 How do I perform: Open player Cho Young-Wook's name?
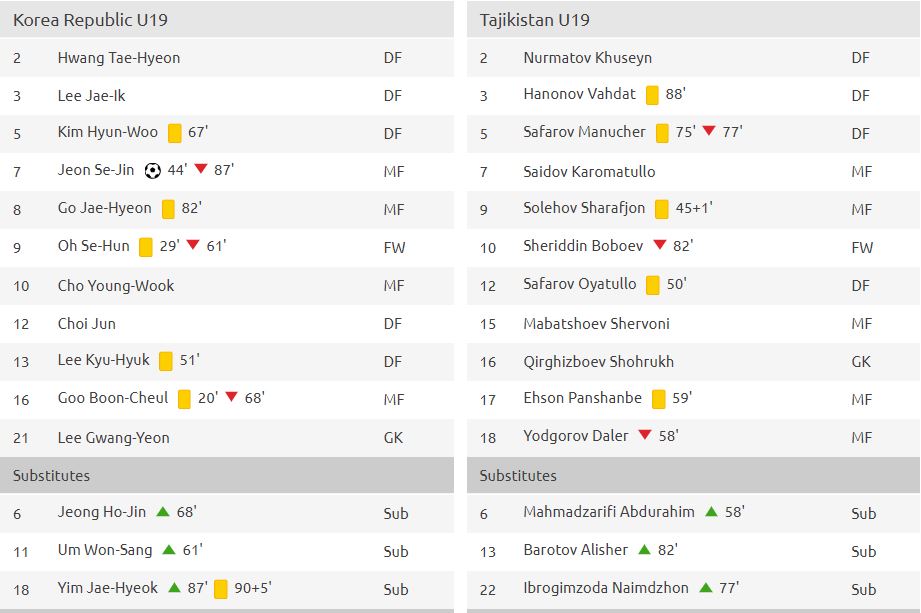coord(116,286)
